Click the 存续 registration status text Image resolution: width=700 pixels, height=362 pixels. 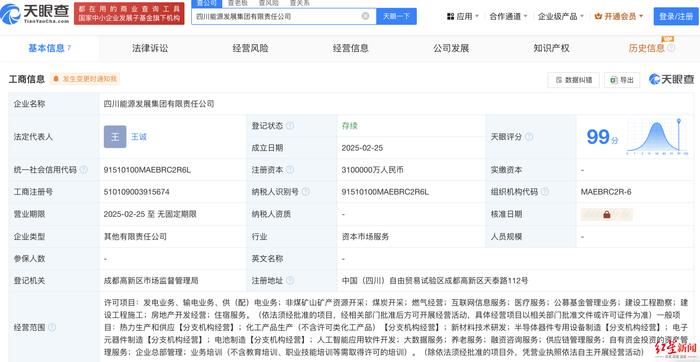[x=350, y=126]
